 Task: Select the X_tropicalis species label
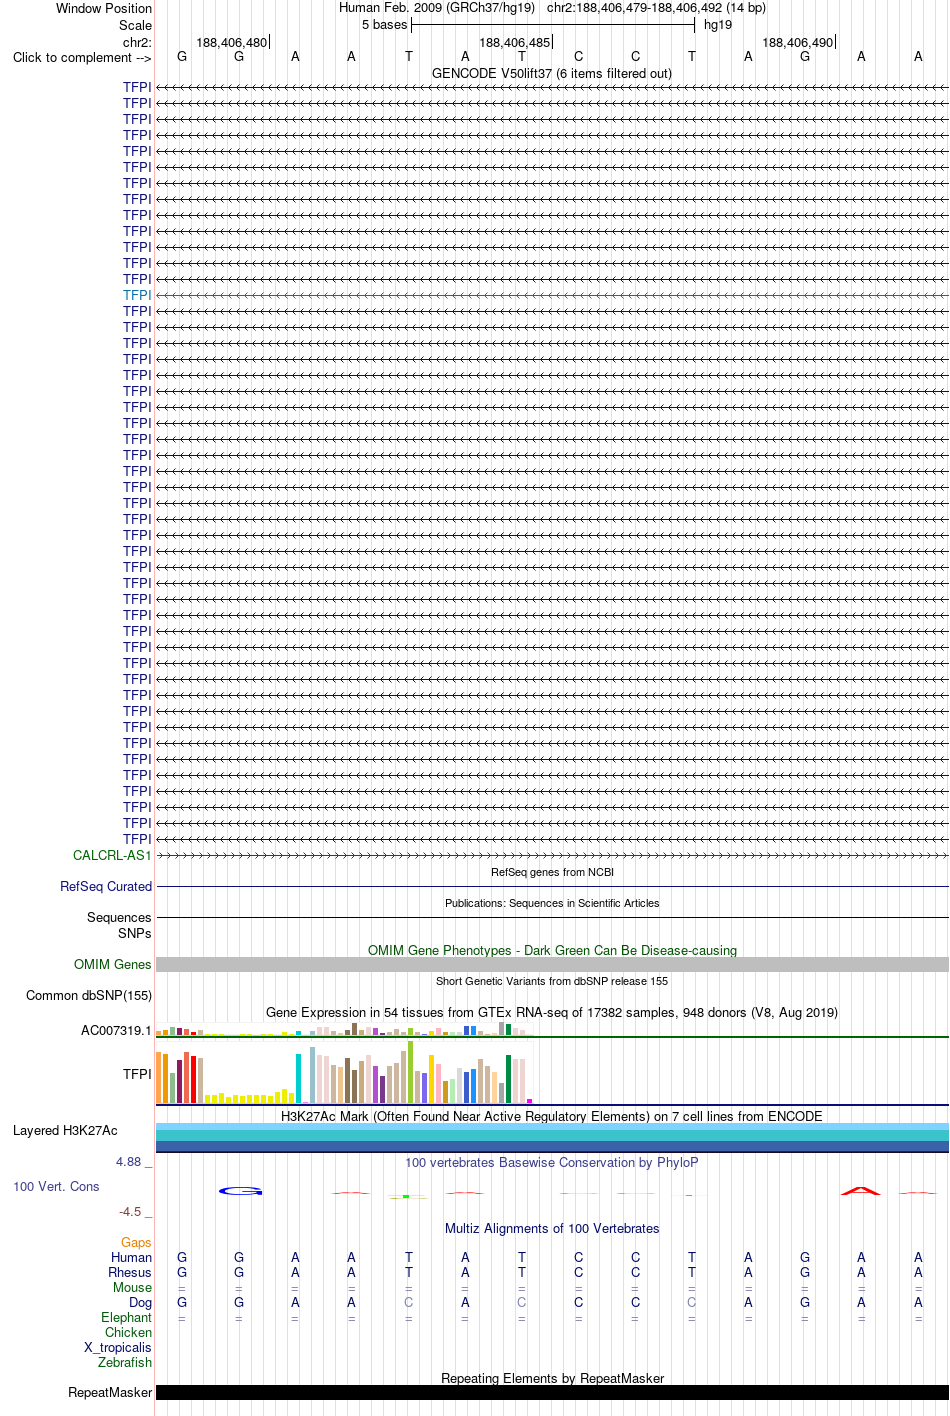118,1347
